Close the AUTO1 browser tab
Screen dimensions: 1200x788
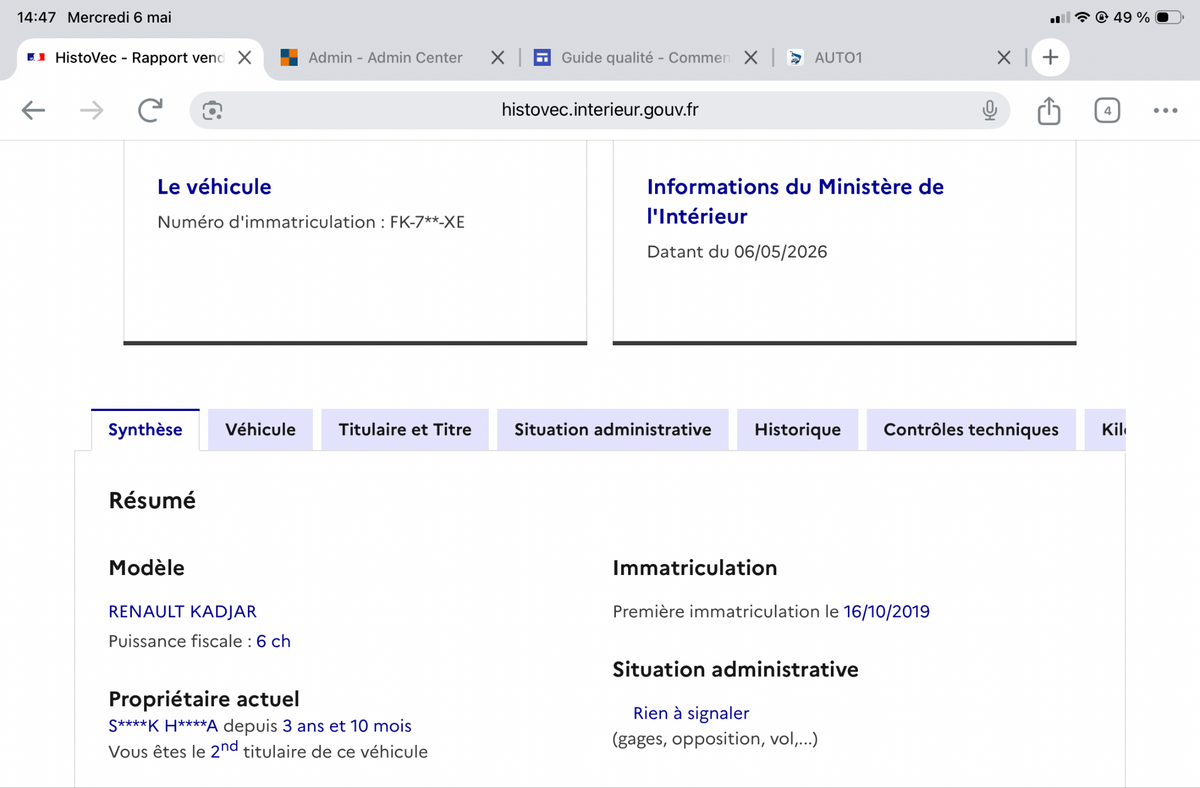pos(1004,58)
